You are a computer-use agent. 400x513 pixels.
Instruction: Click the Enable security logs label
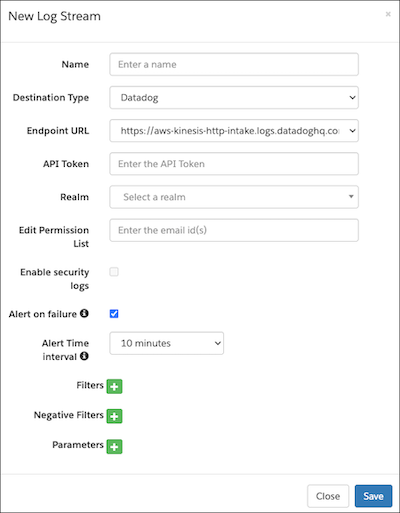pyautogui.click(x=55, y=279)
